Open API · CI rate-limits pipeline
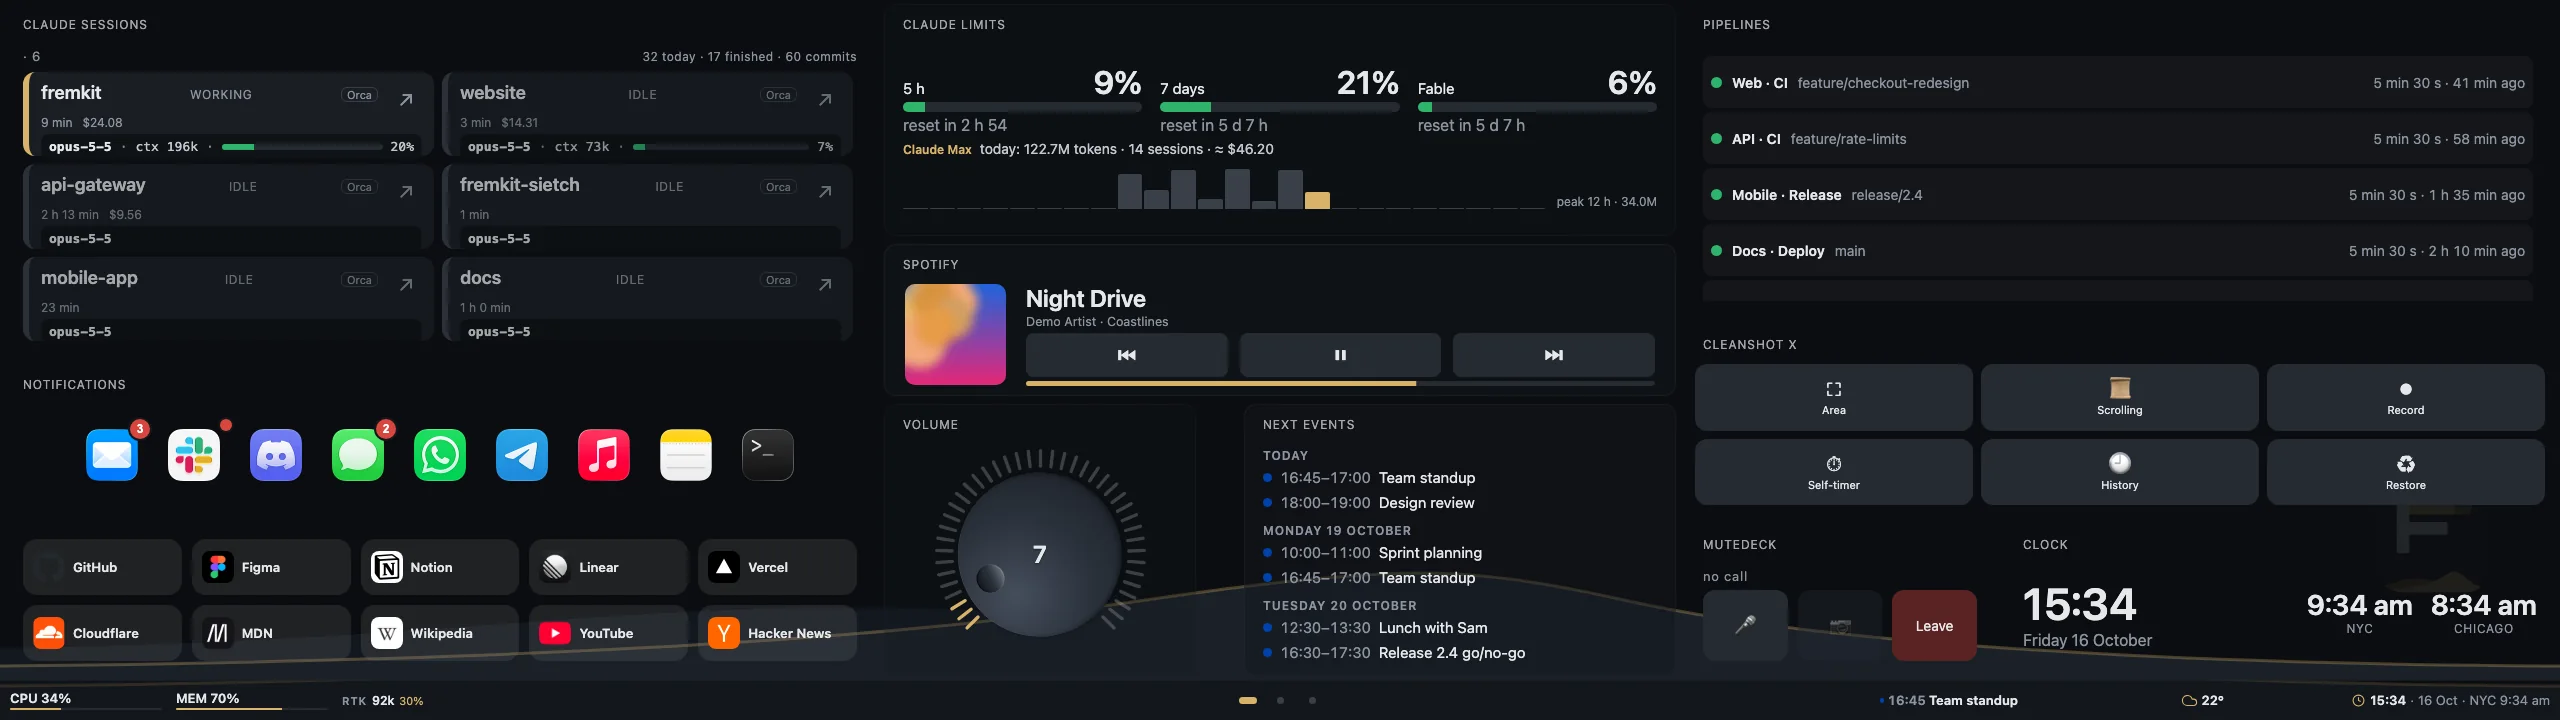 click(x=2118, y=139)
